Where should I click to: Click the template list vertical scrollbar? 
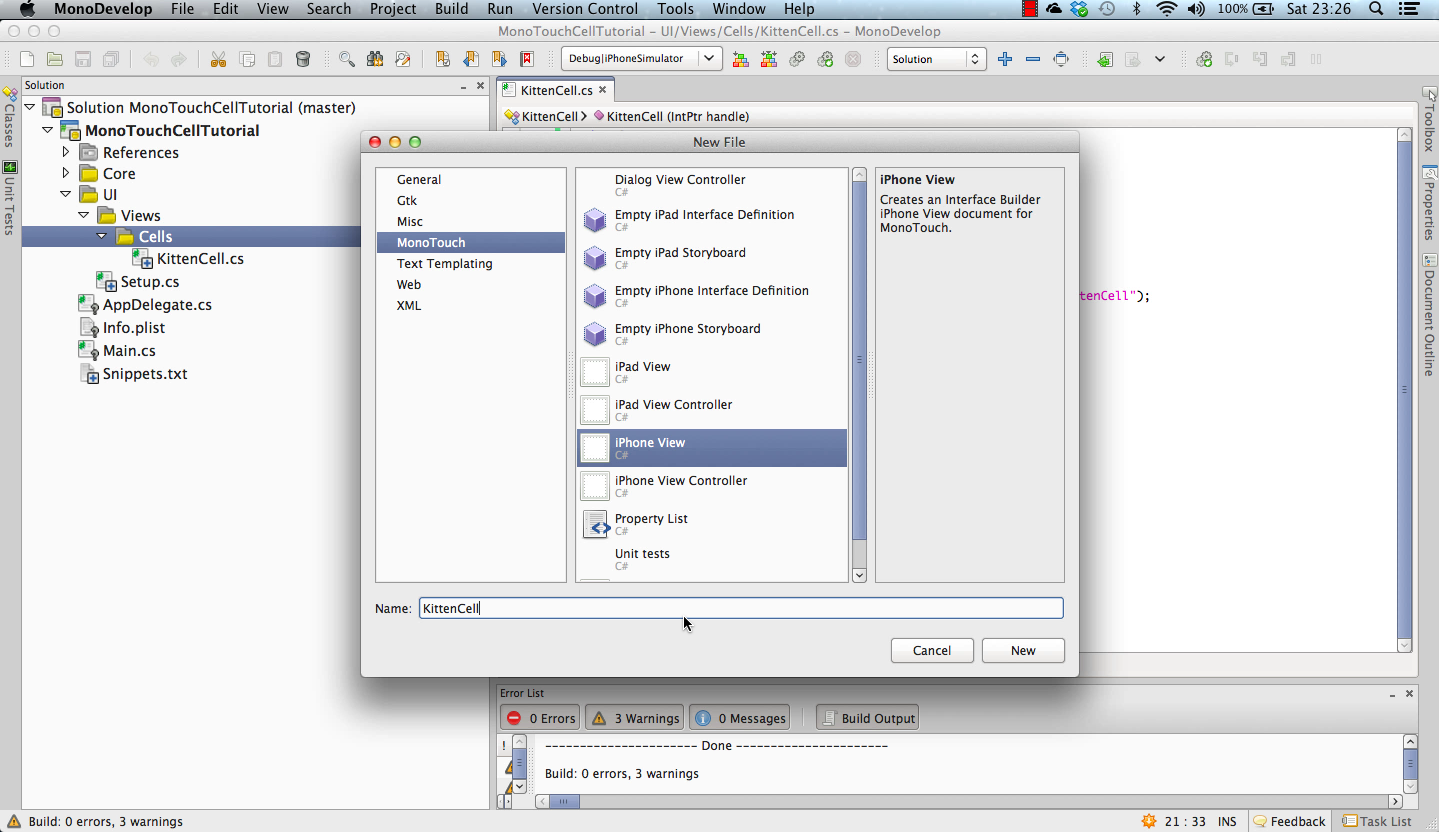click(859, 375)
